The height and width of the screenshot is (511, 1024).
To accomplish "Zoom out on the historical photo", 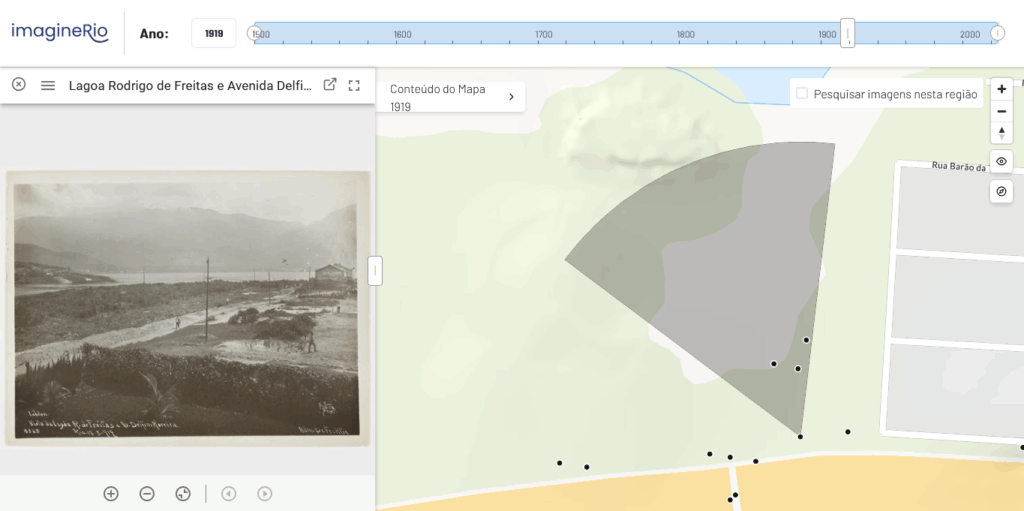I will pos(147,493).
